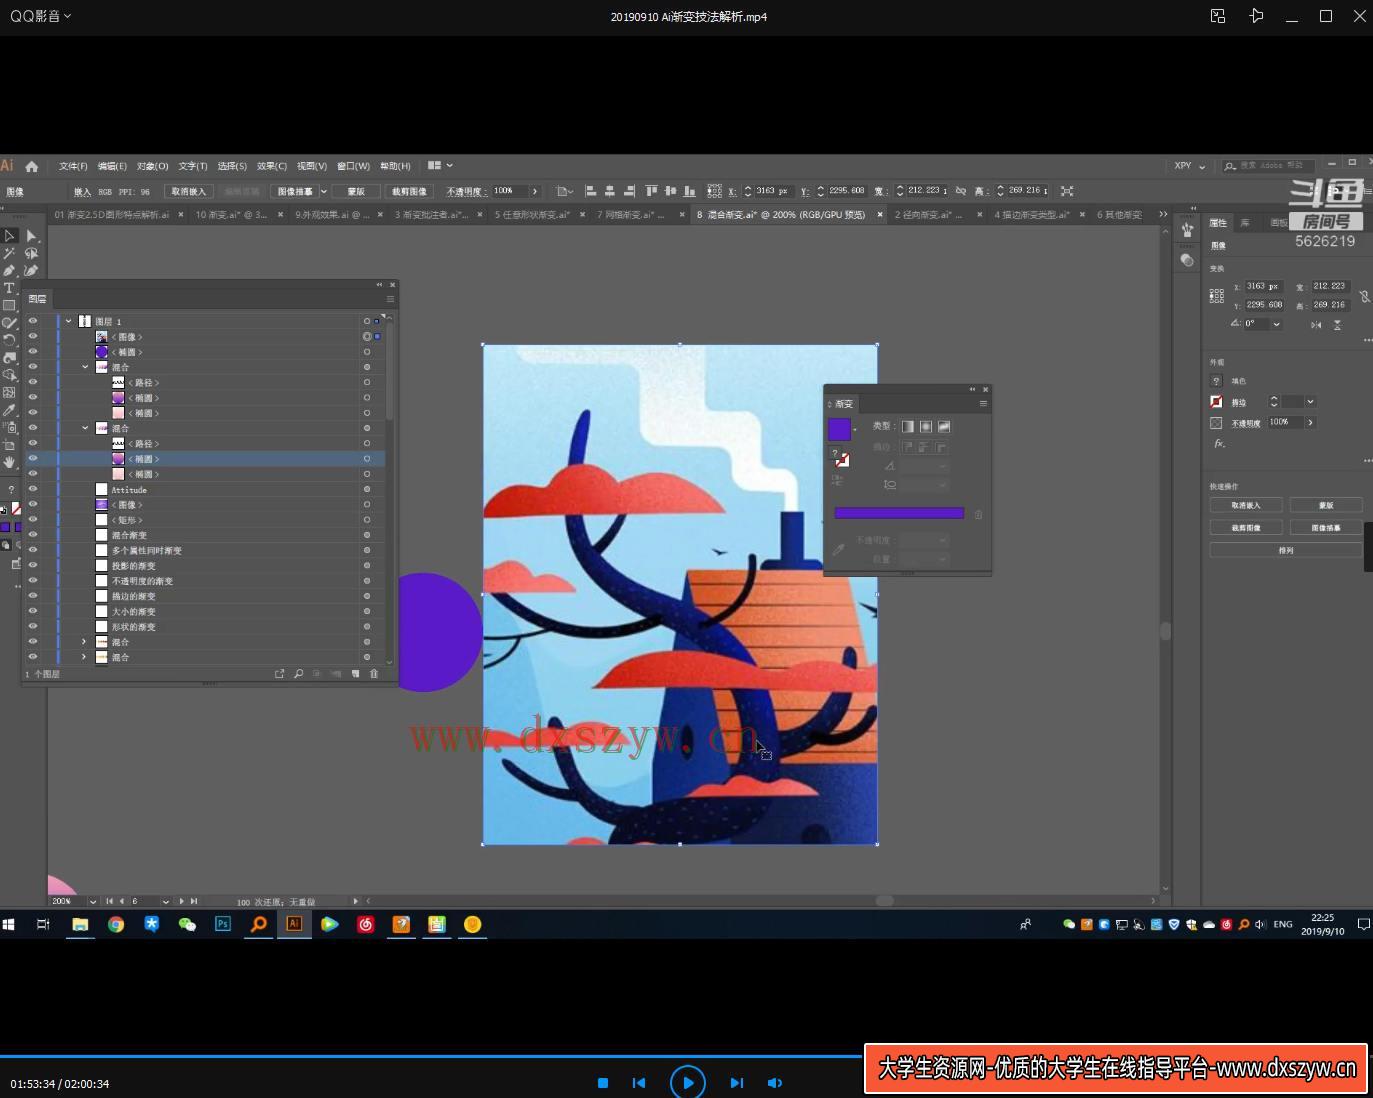Select the Selection (black arrow) tool
1373x1098 pixels.
click(x=9, y=236)
